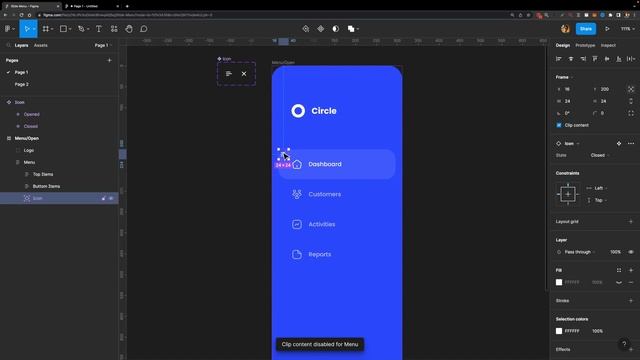640x360 pixels.
Task: Switch to the Prototype tab
Action: pos(585,45)
